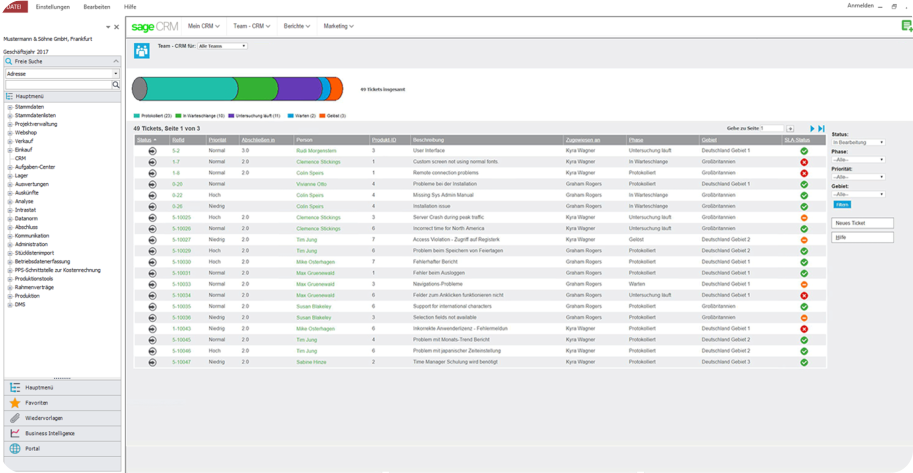Screen dimensions: 913x473
Task: Open Hauptmenü entry in the bottom panel
Action: tap(63, 387)
